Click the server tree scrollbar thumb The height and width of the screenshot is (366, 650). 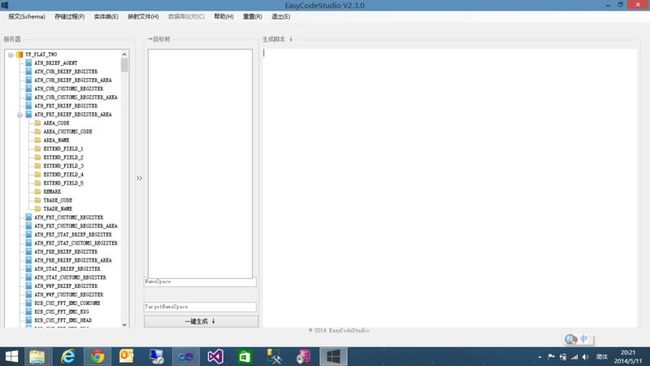tap(124, 65)
